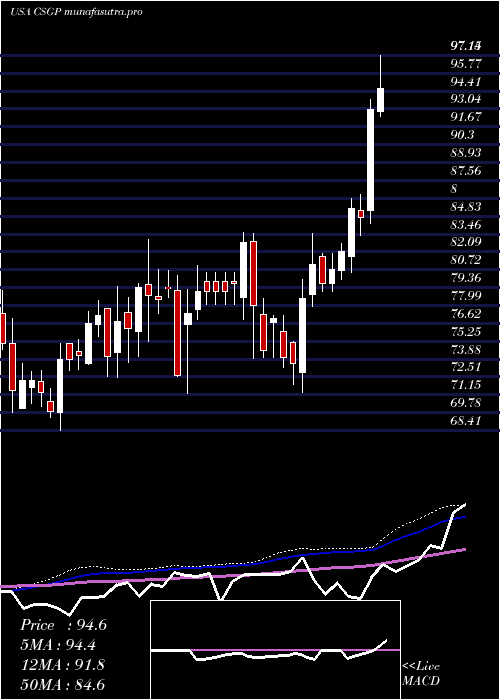This screenshot has width=500, height=700.
Task: Click the '12MA : 91.8' readout
Action: [62, 665]
